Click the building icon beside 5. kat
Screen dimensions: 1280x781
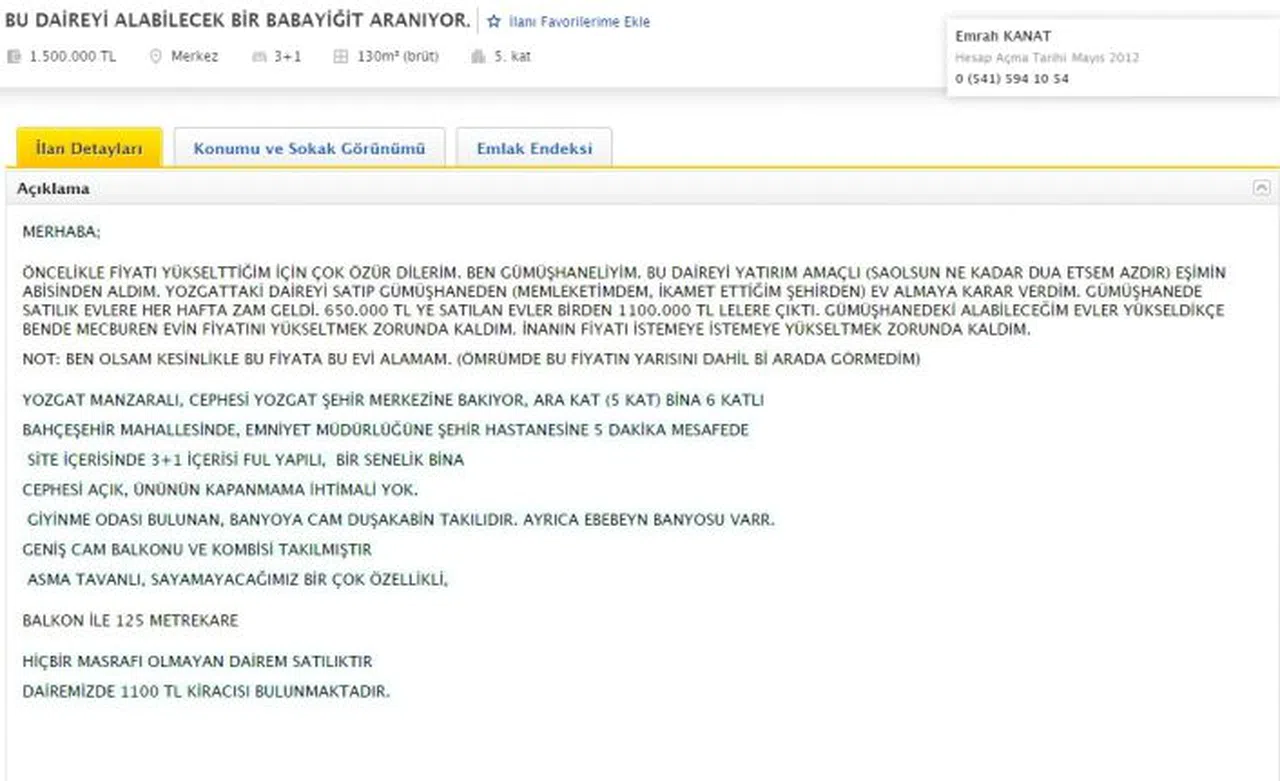point(478,57)
